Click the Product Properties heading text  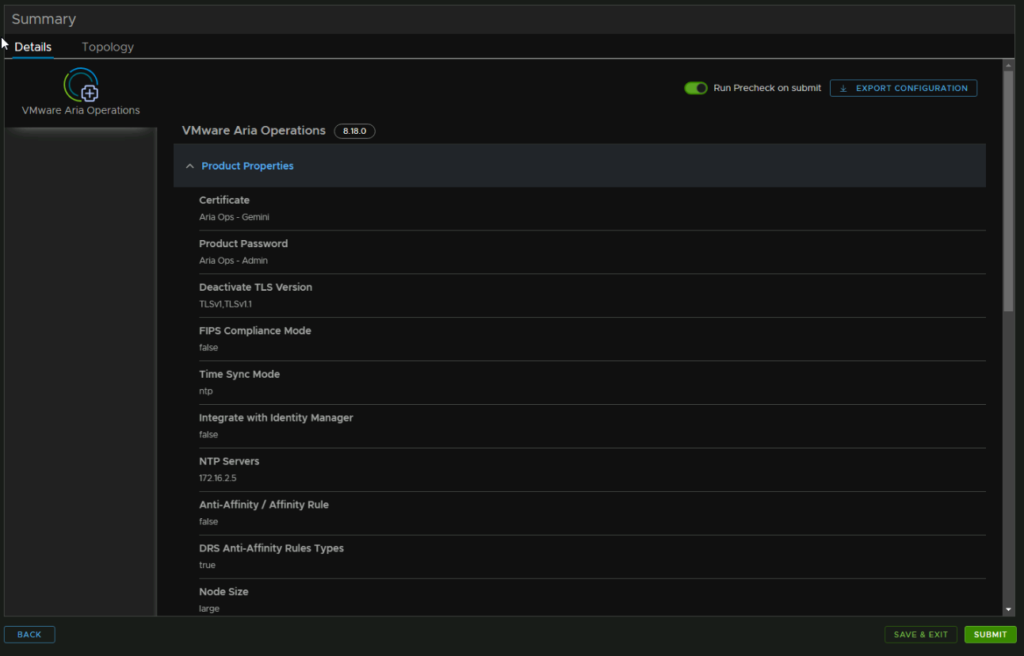point(248,166)
